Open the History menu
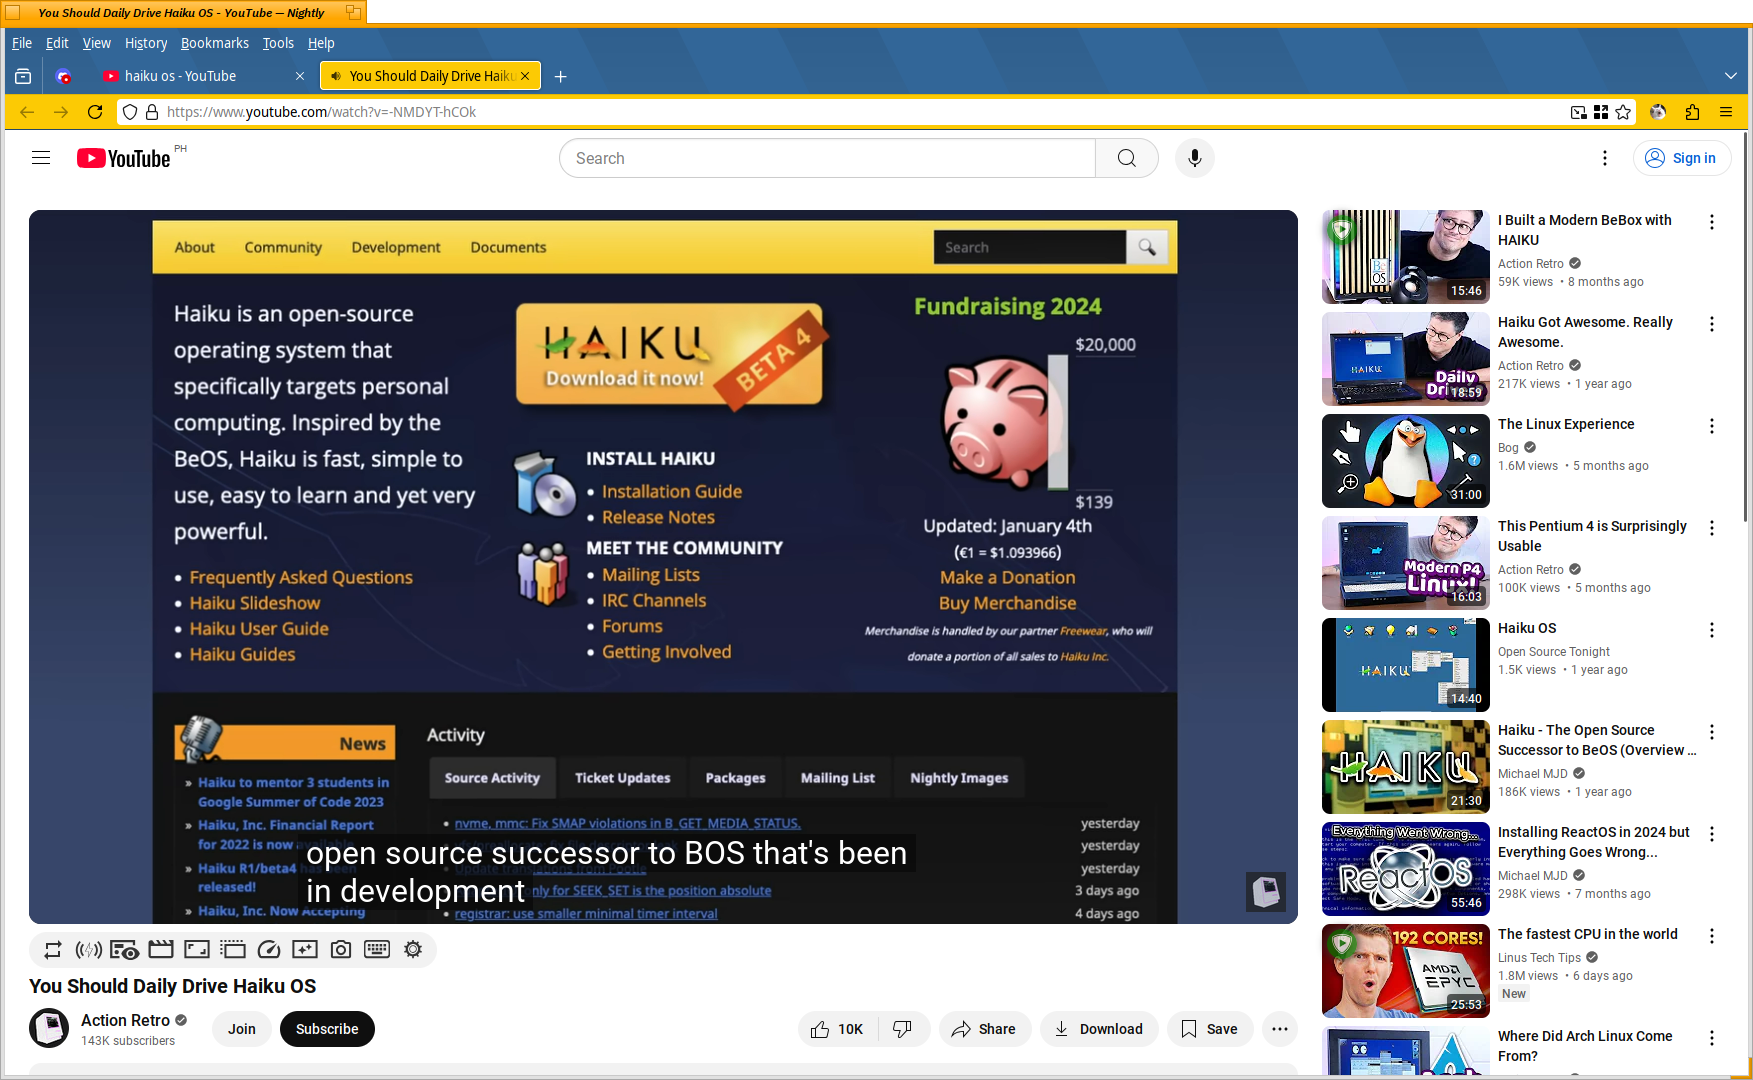 [x=146, y=43]
